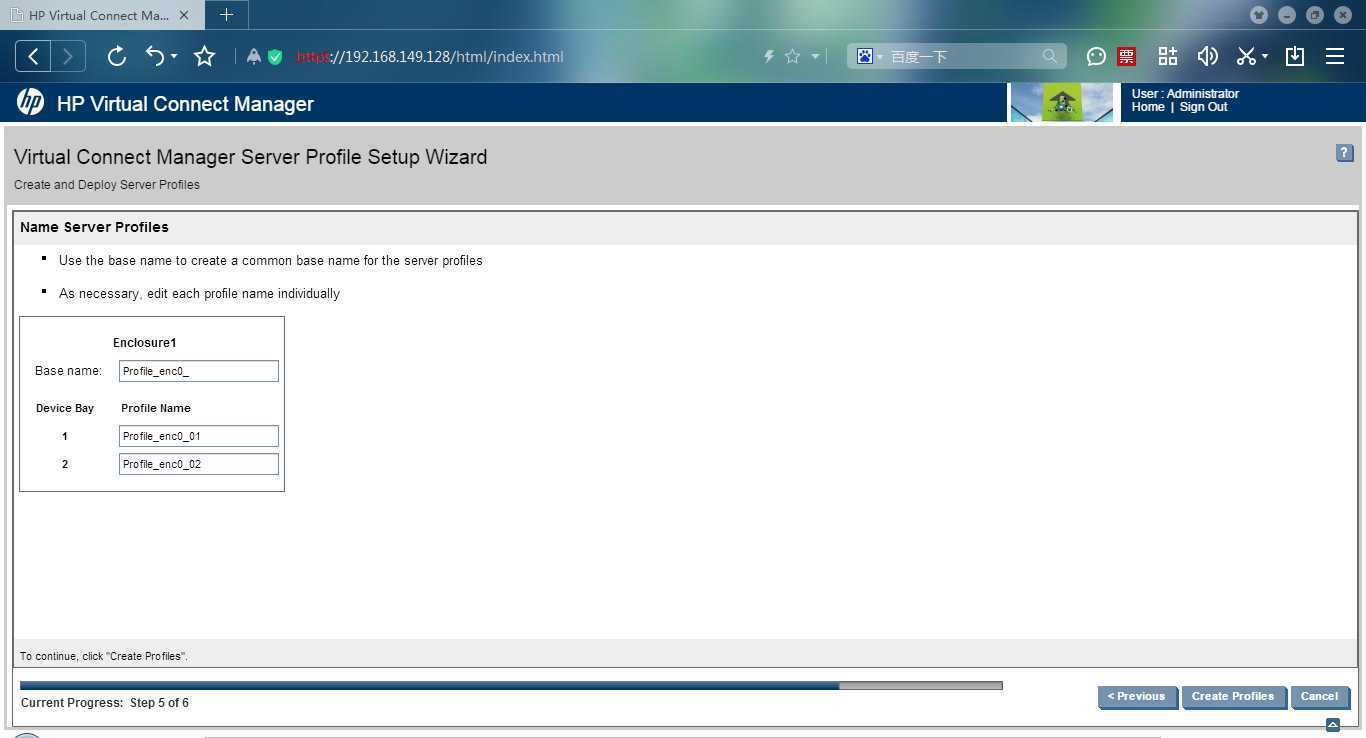Click the 'Step 5 of 6' progress text

[x=159, y=703]
